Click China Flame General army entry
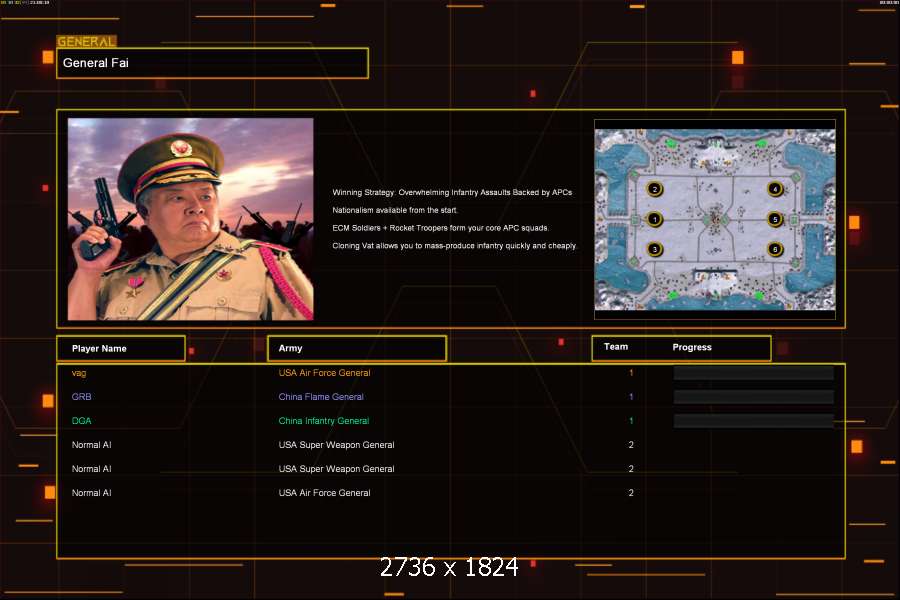900x600 pixels. pyautogui.click(x=321, y=397)
